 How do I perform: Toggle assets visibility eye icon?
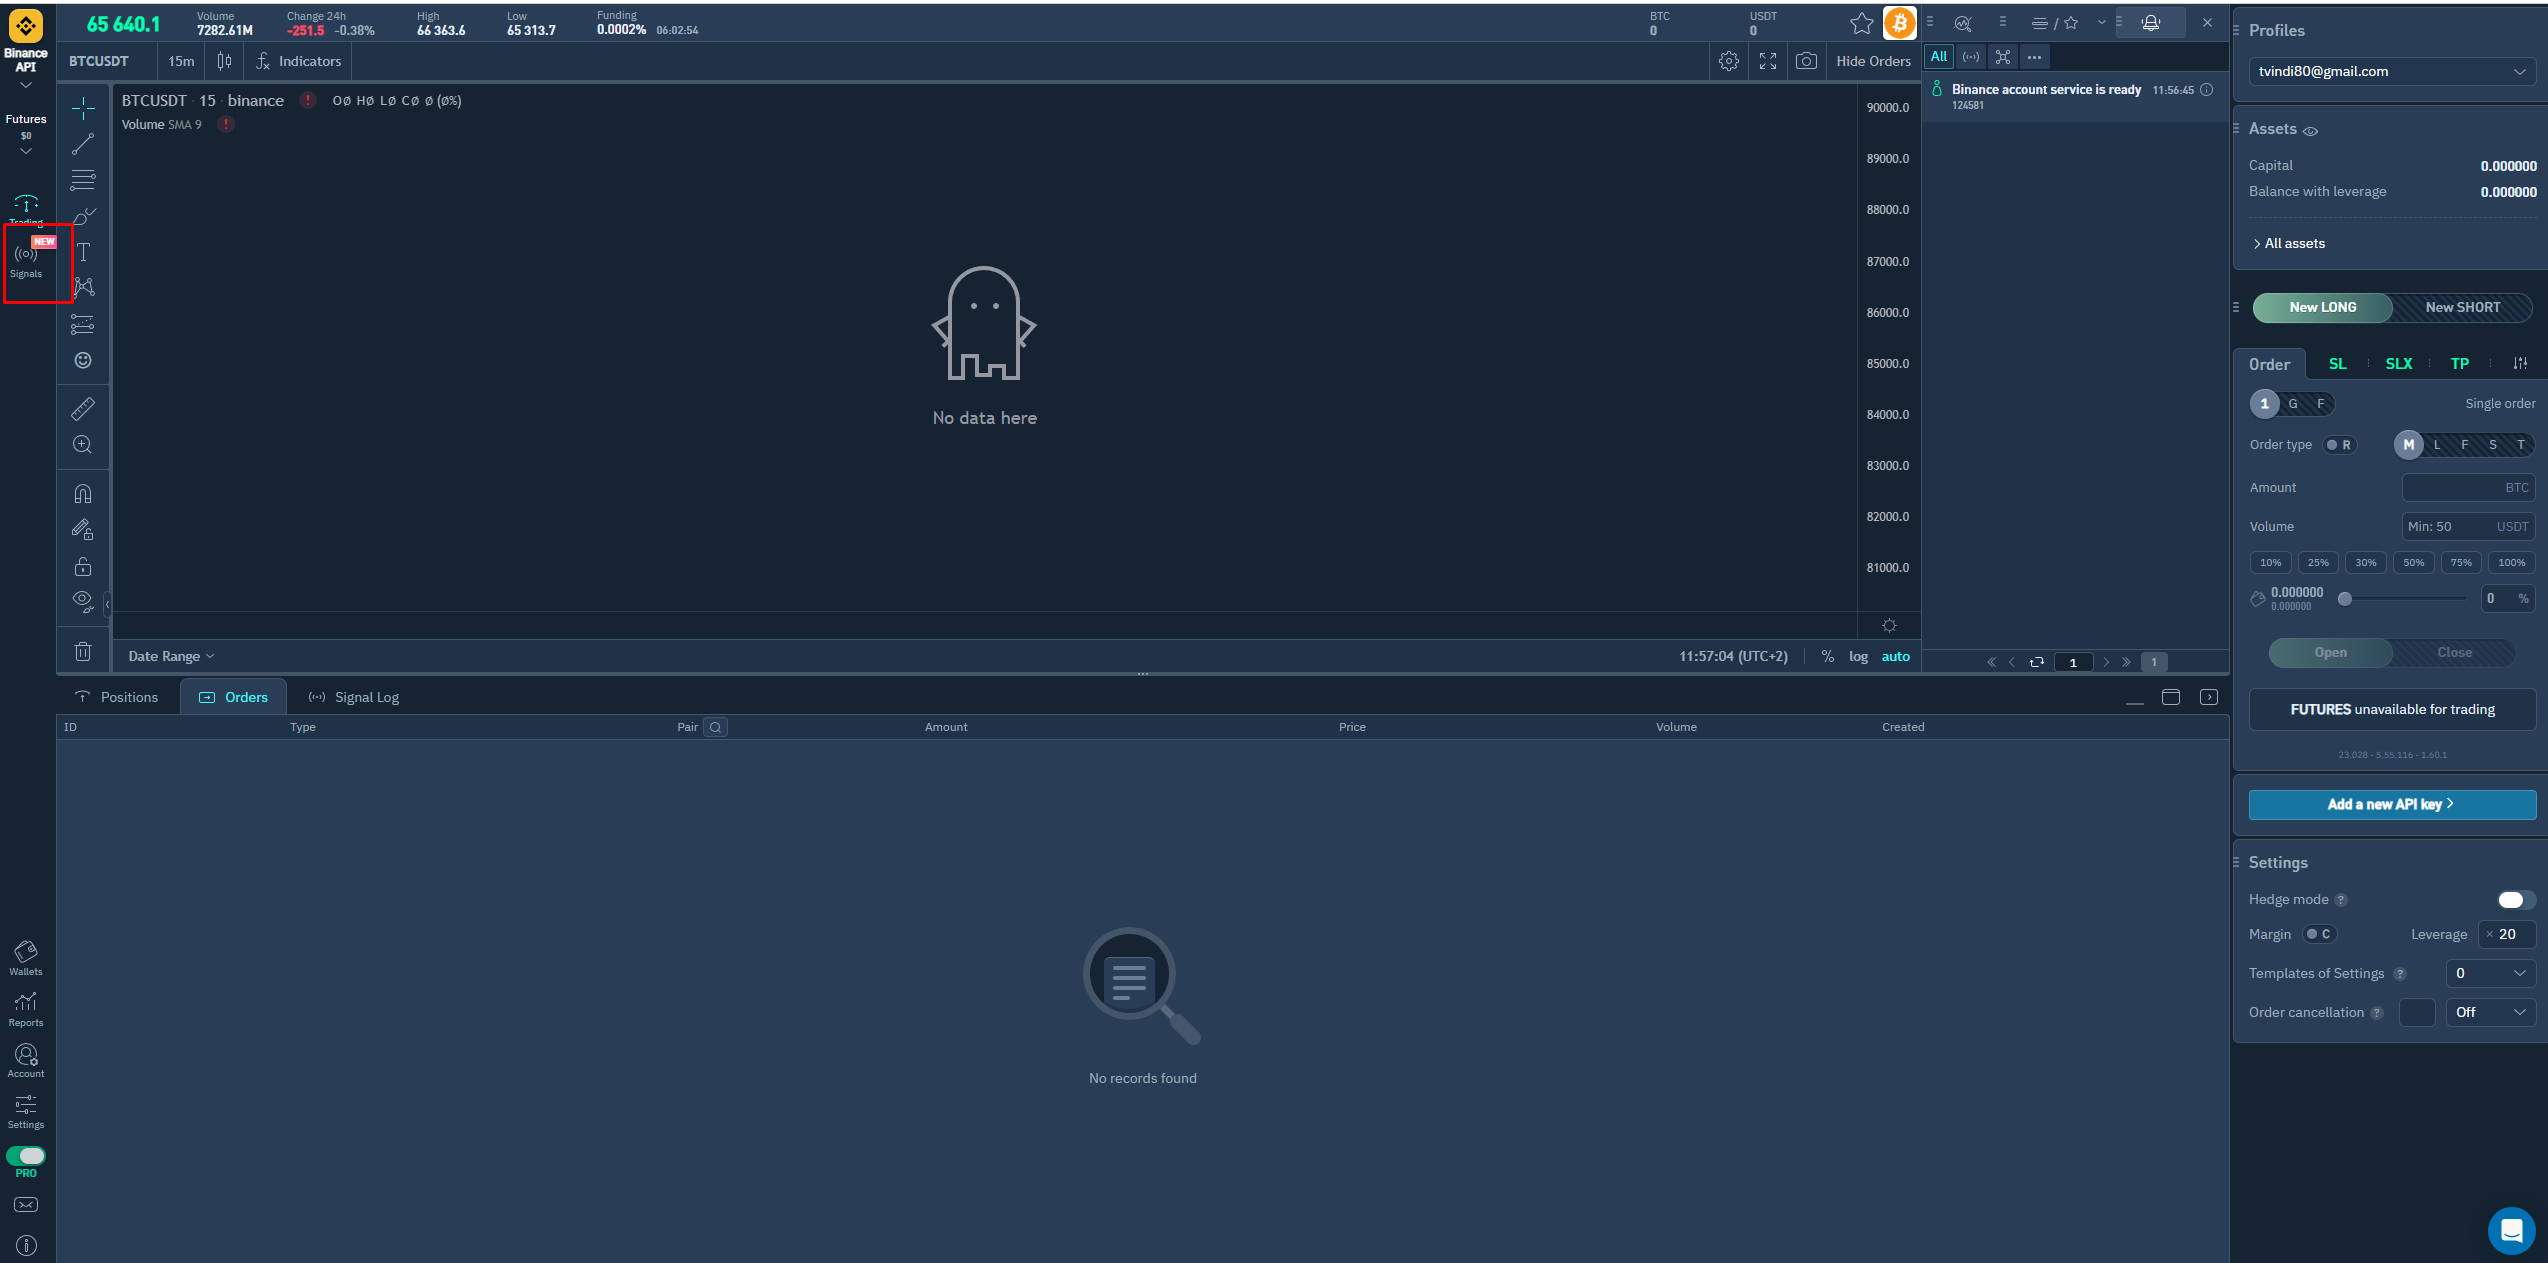click(2311, 131)
